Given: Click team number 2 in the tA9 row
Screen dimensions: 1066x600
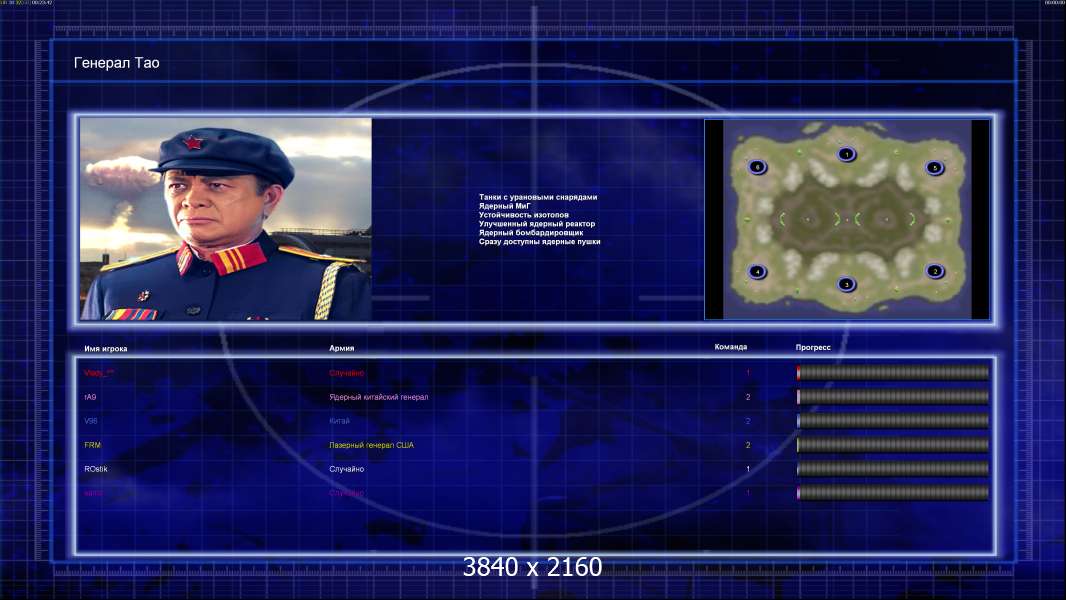Looking at the screenshot, I should coord(748,397).
